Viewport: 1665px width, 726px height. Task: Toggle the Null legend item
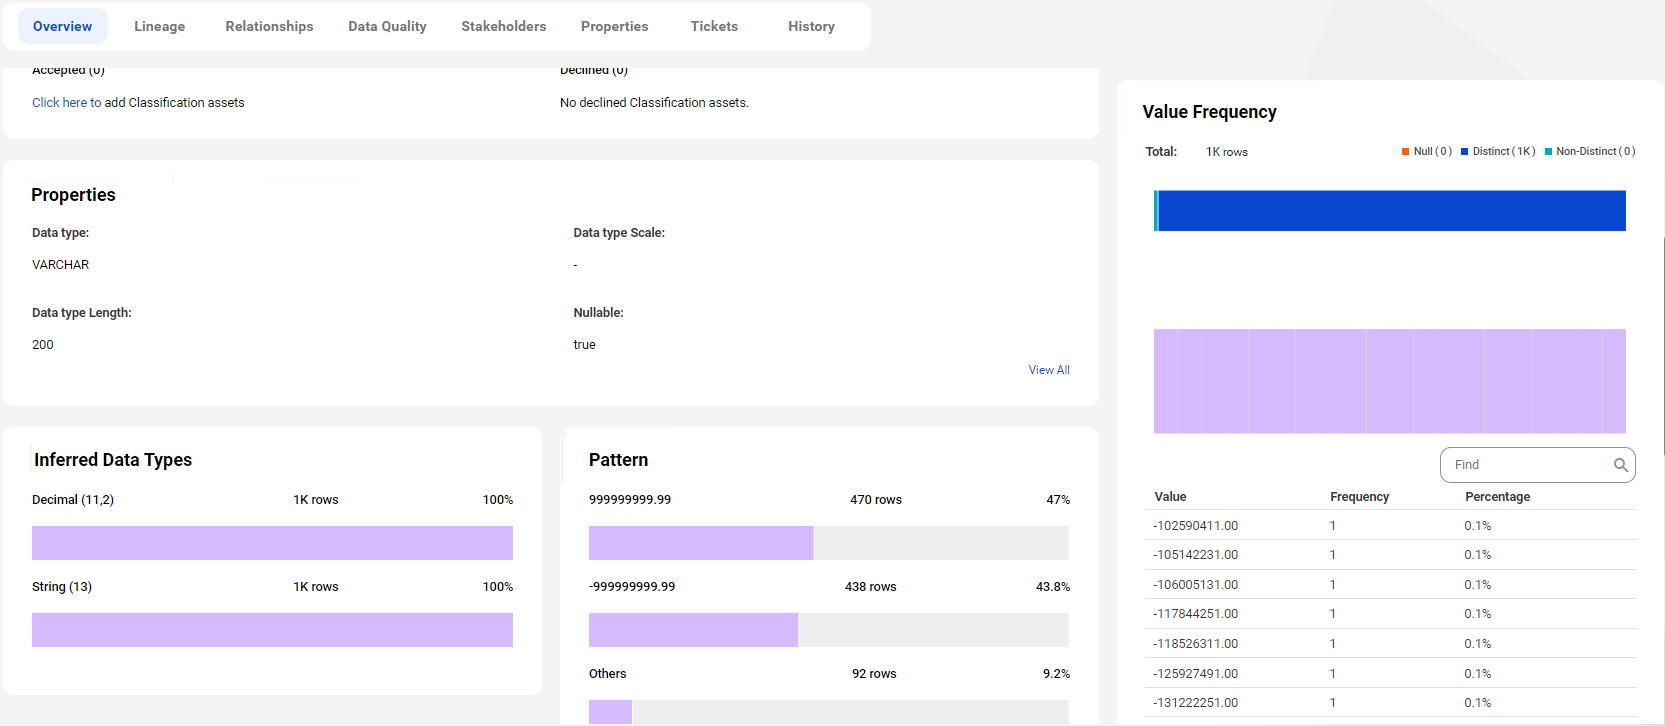[1426, 152]
